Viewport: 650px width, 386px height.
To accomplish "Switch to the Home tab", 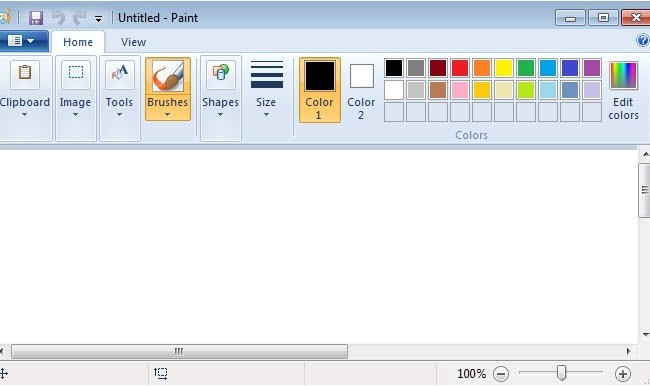I will [78, 42].
